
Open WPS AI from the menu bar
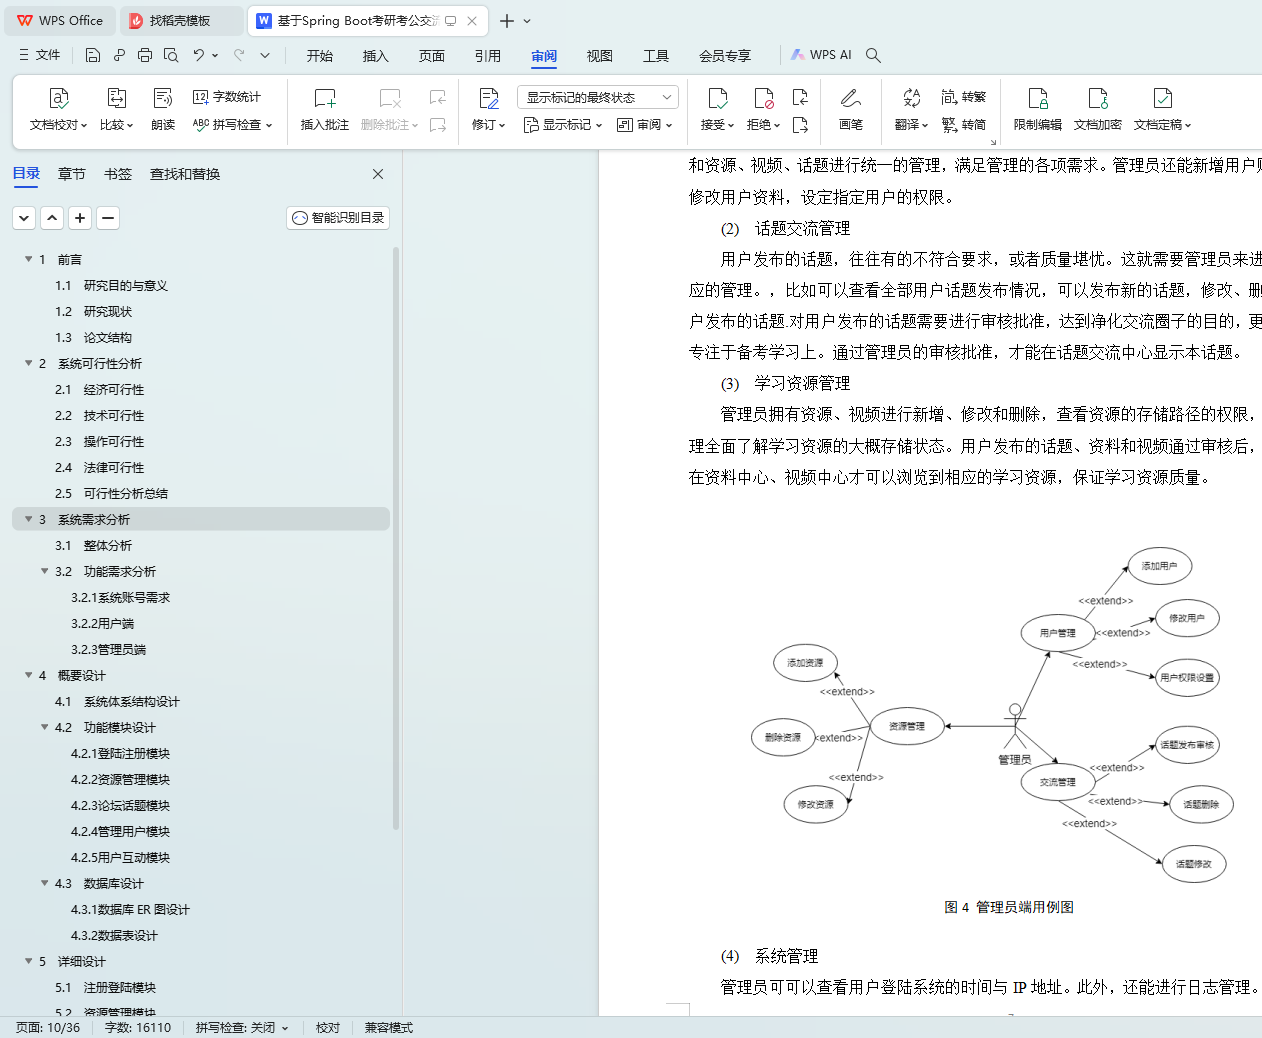click(x=821, y=55)
